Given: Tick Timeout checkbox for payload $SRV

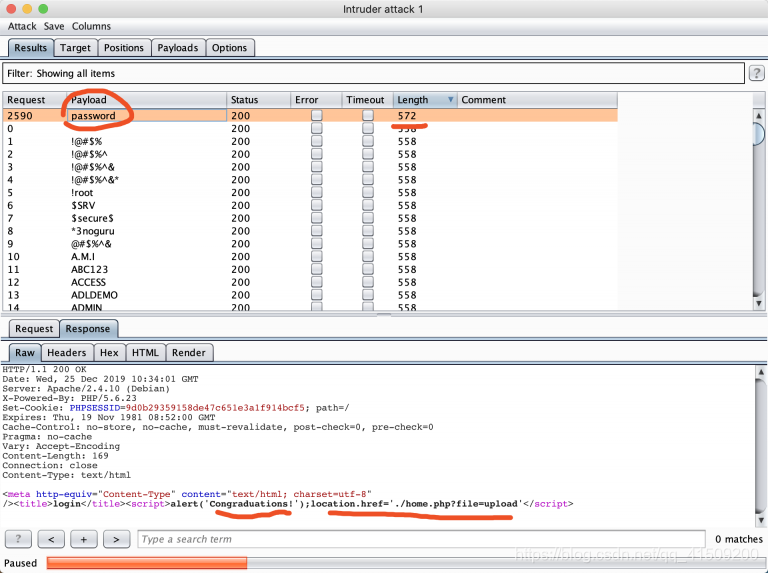Looking at the screenshot, I should [368, 205].
